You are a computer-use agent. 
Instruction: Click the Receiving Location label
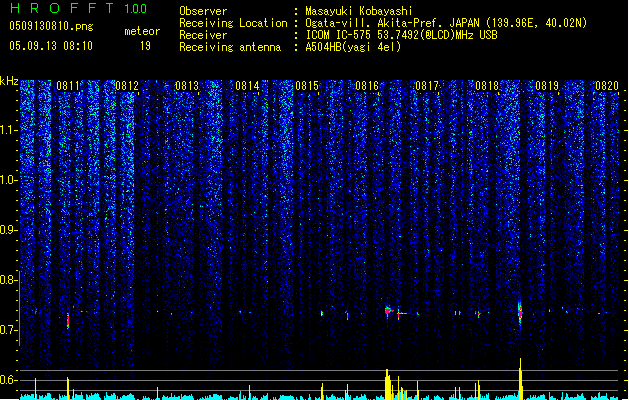[x=233, y=23]
